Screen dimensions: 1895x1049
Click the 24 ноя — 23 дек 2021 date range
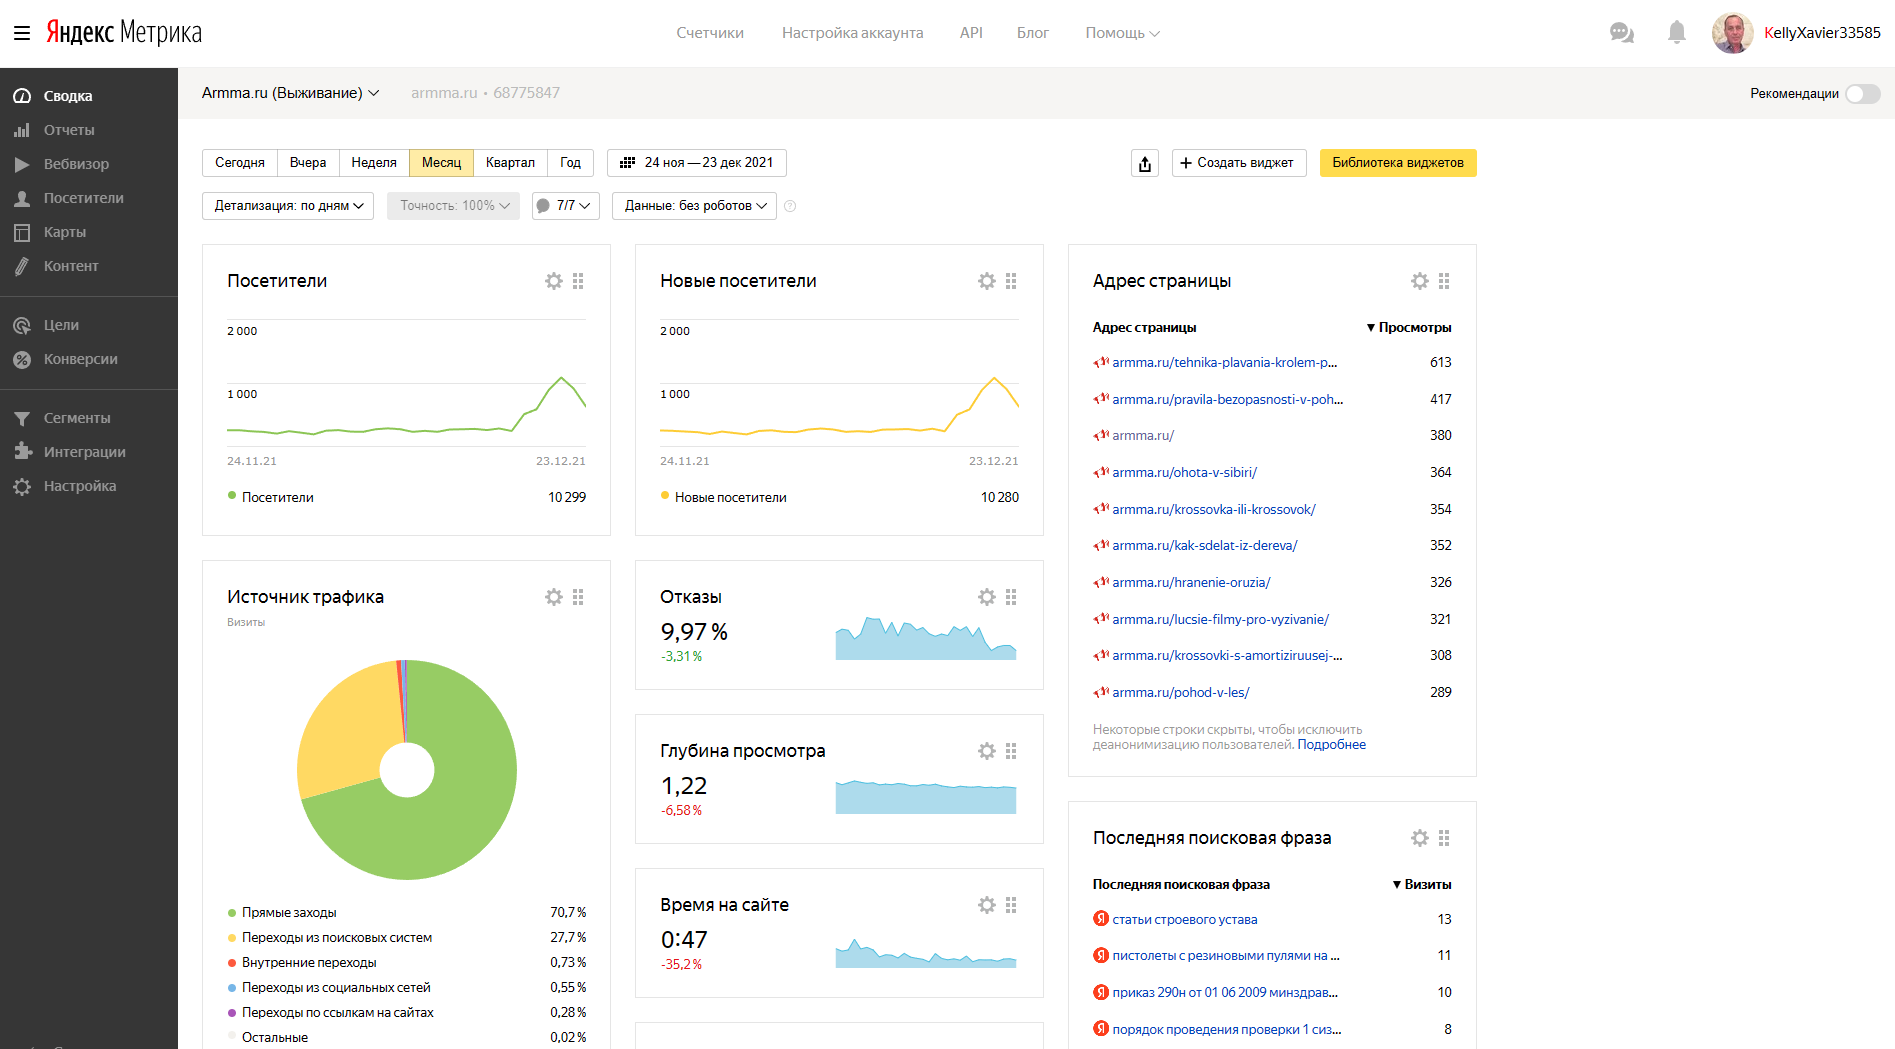(697, 163)
